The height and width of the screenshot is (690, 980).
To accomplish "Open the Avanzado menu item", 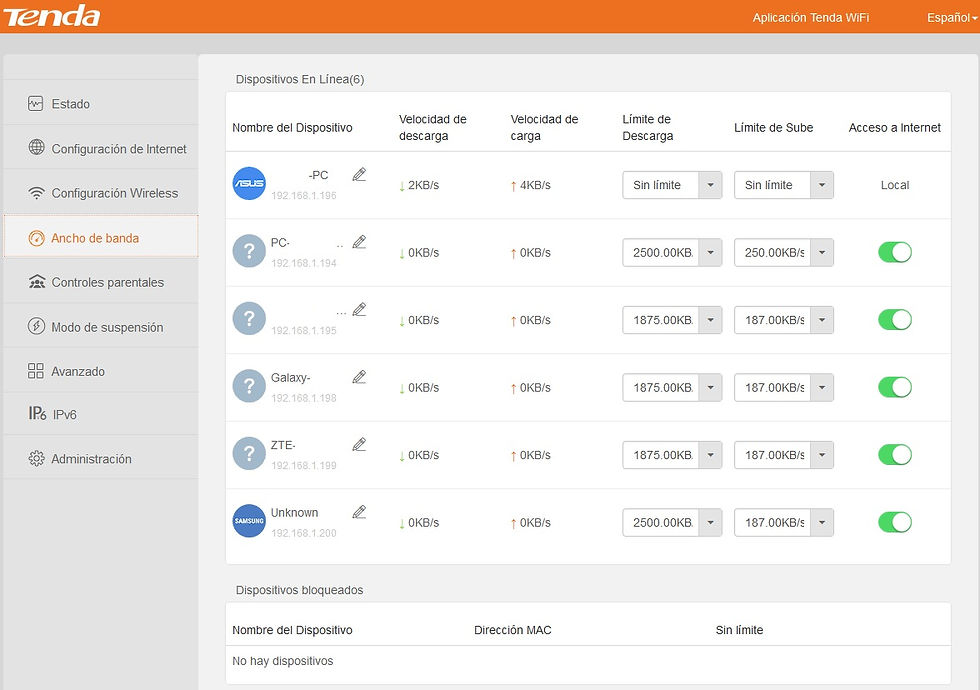I will (101, 371).
